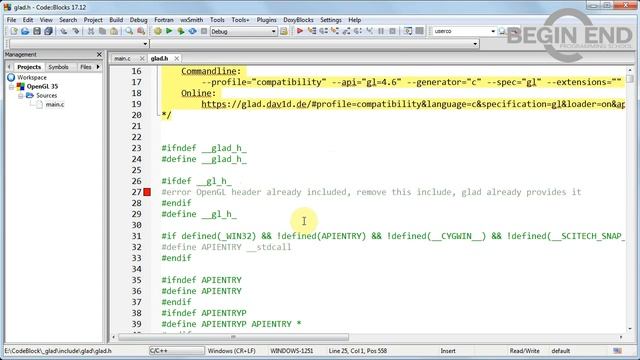Click the Build and run icon
The width and height of the screenshot is (640, 360).
pyautogui.click(x=181, y=31)
